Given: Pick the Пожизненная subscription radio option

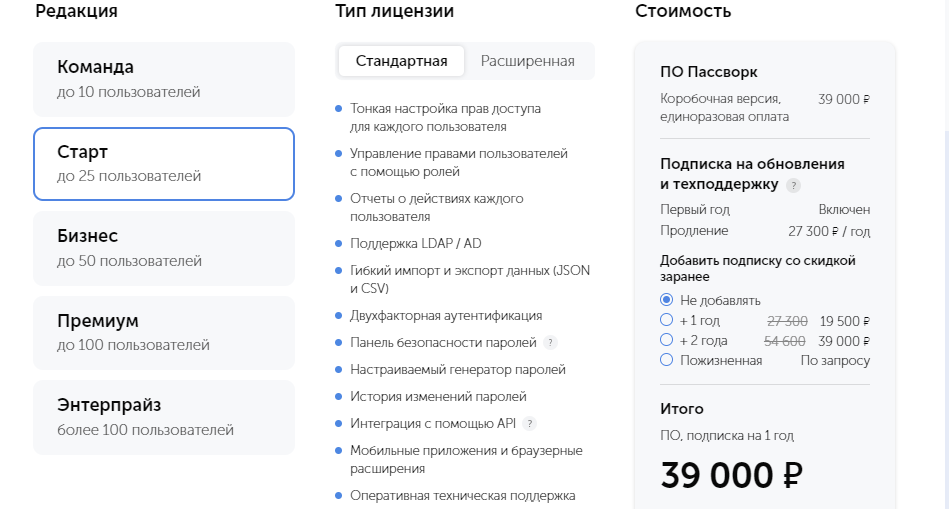Looking at the screenshot, I should 667,361.
